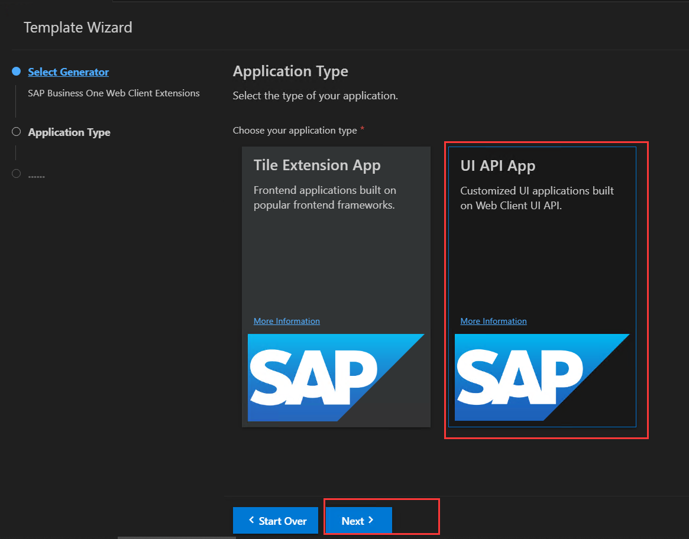Open More Information link for UI API App

(x=493, y=321)
